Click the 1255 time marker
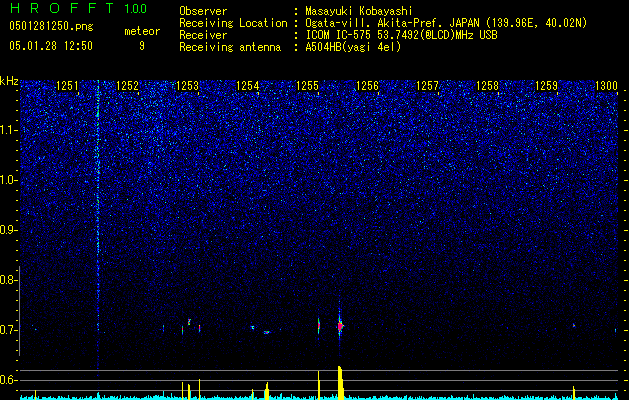Viewport: 629px width, 400px height. click(x=307, y=85)
